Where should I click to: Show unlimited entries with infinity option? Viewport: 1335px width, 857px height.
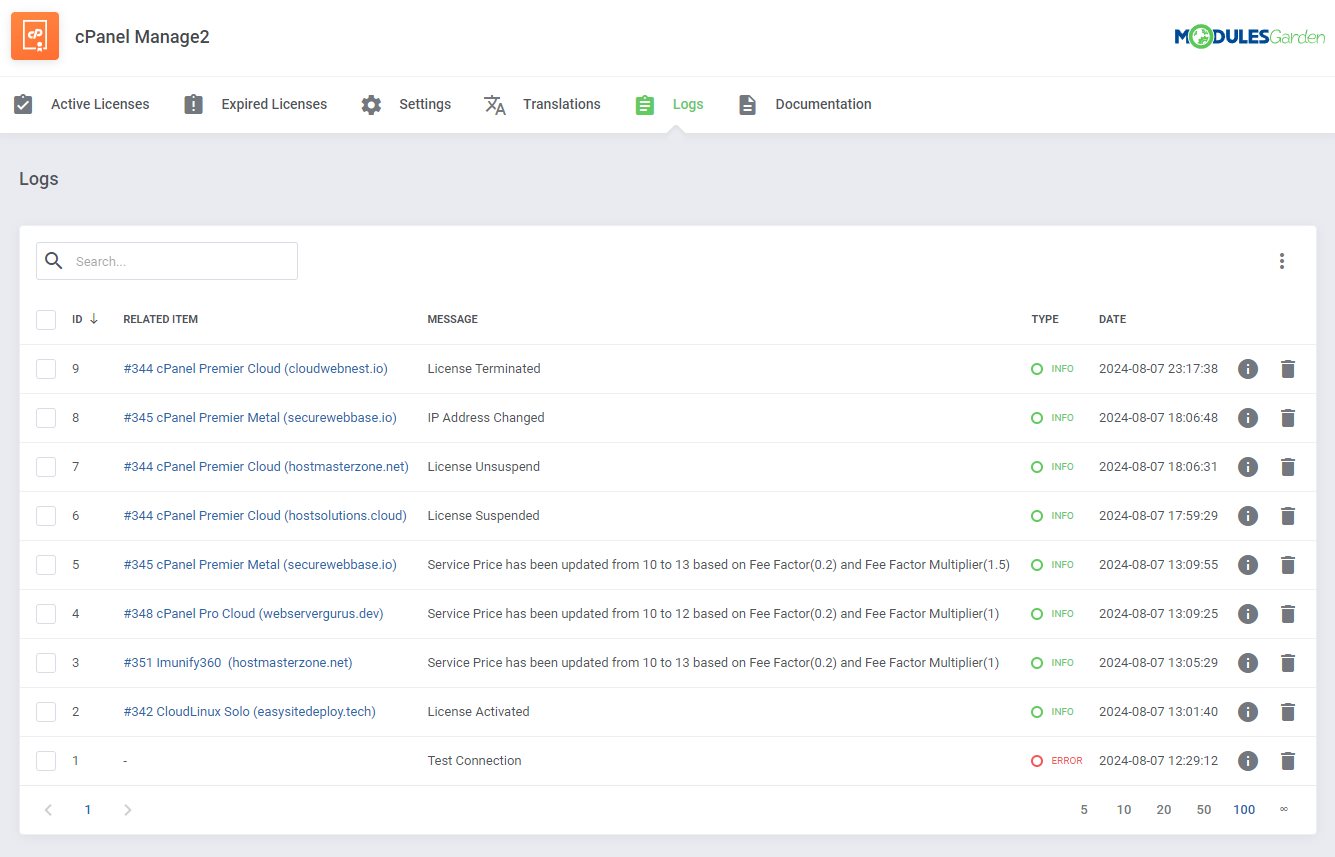[x=1284, y=809]
